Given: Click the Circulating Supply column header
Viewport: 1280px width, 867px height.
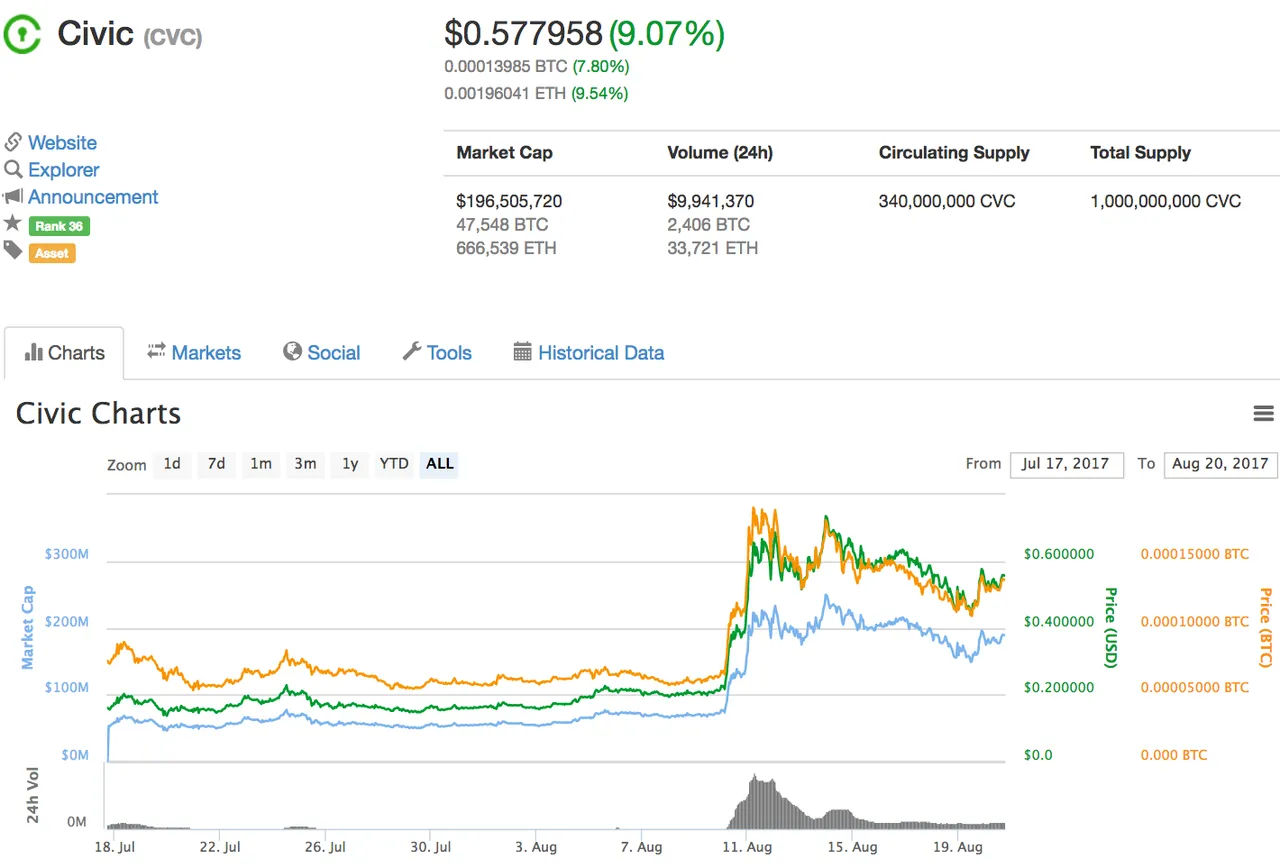Looking at the screenshot, I should (954, 153).
